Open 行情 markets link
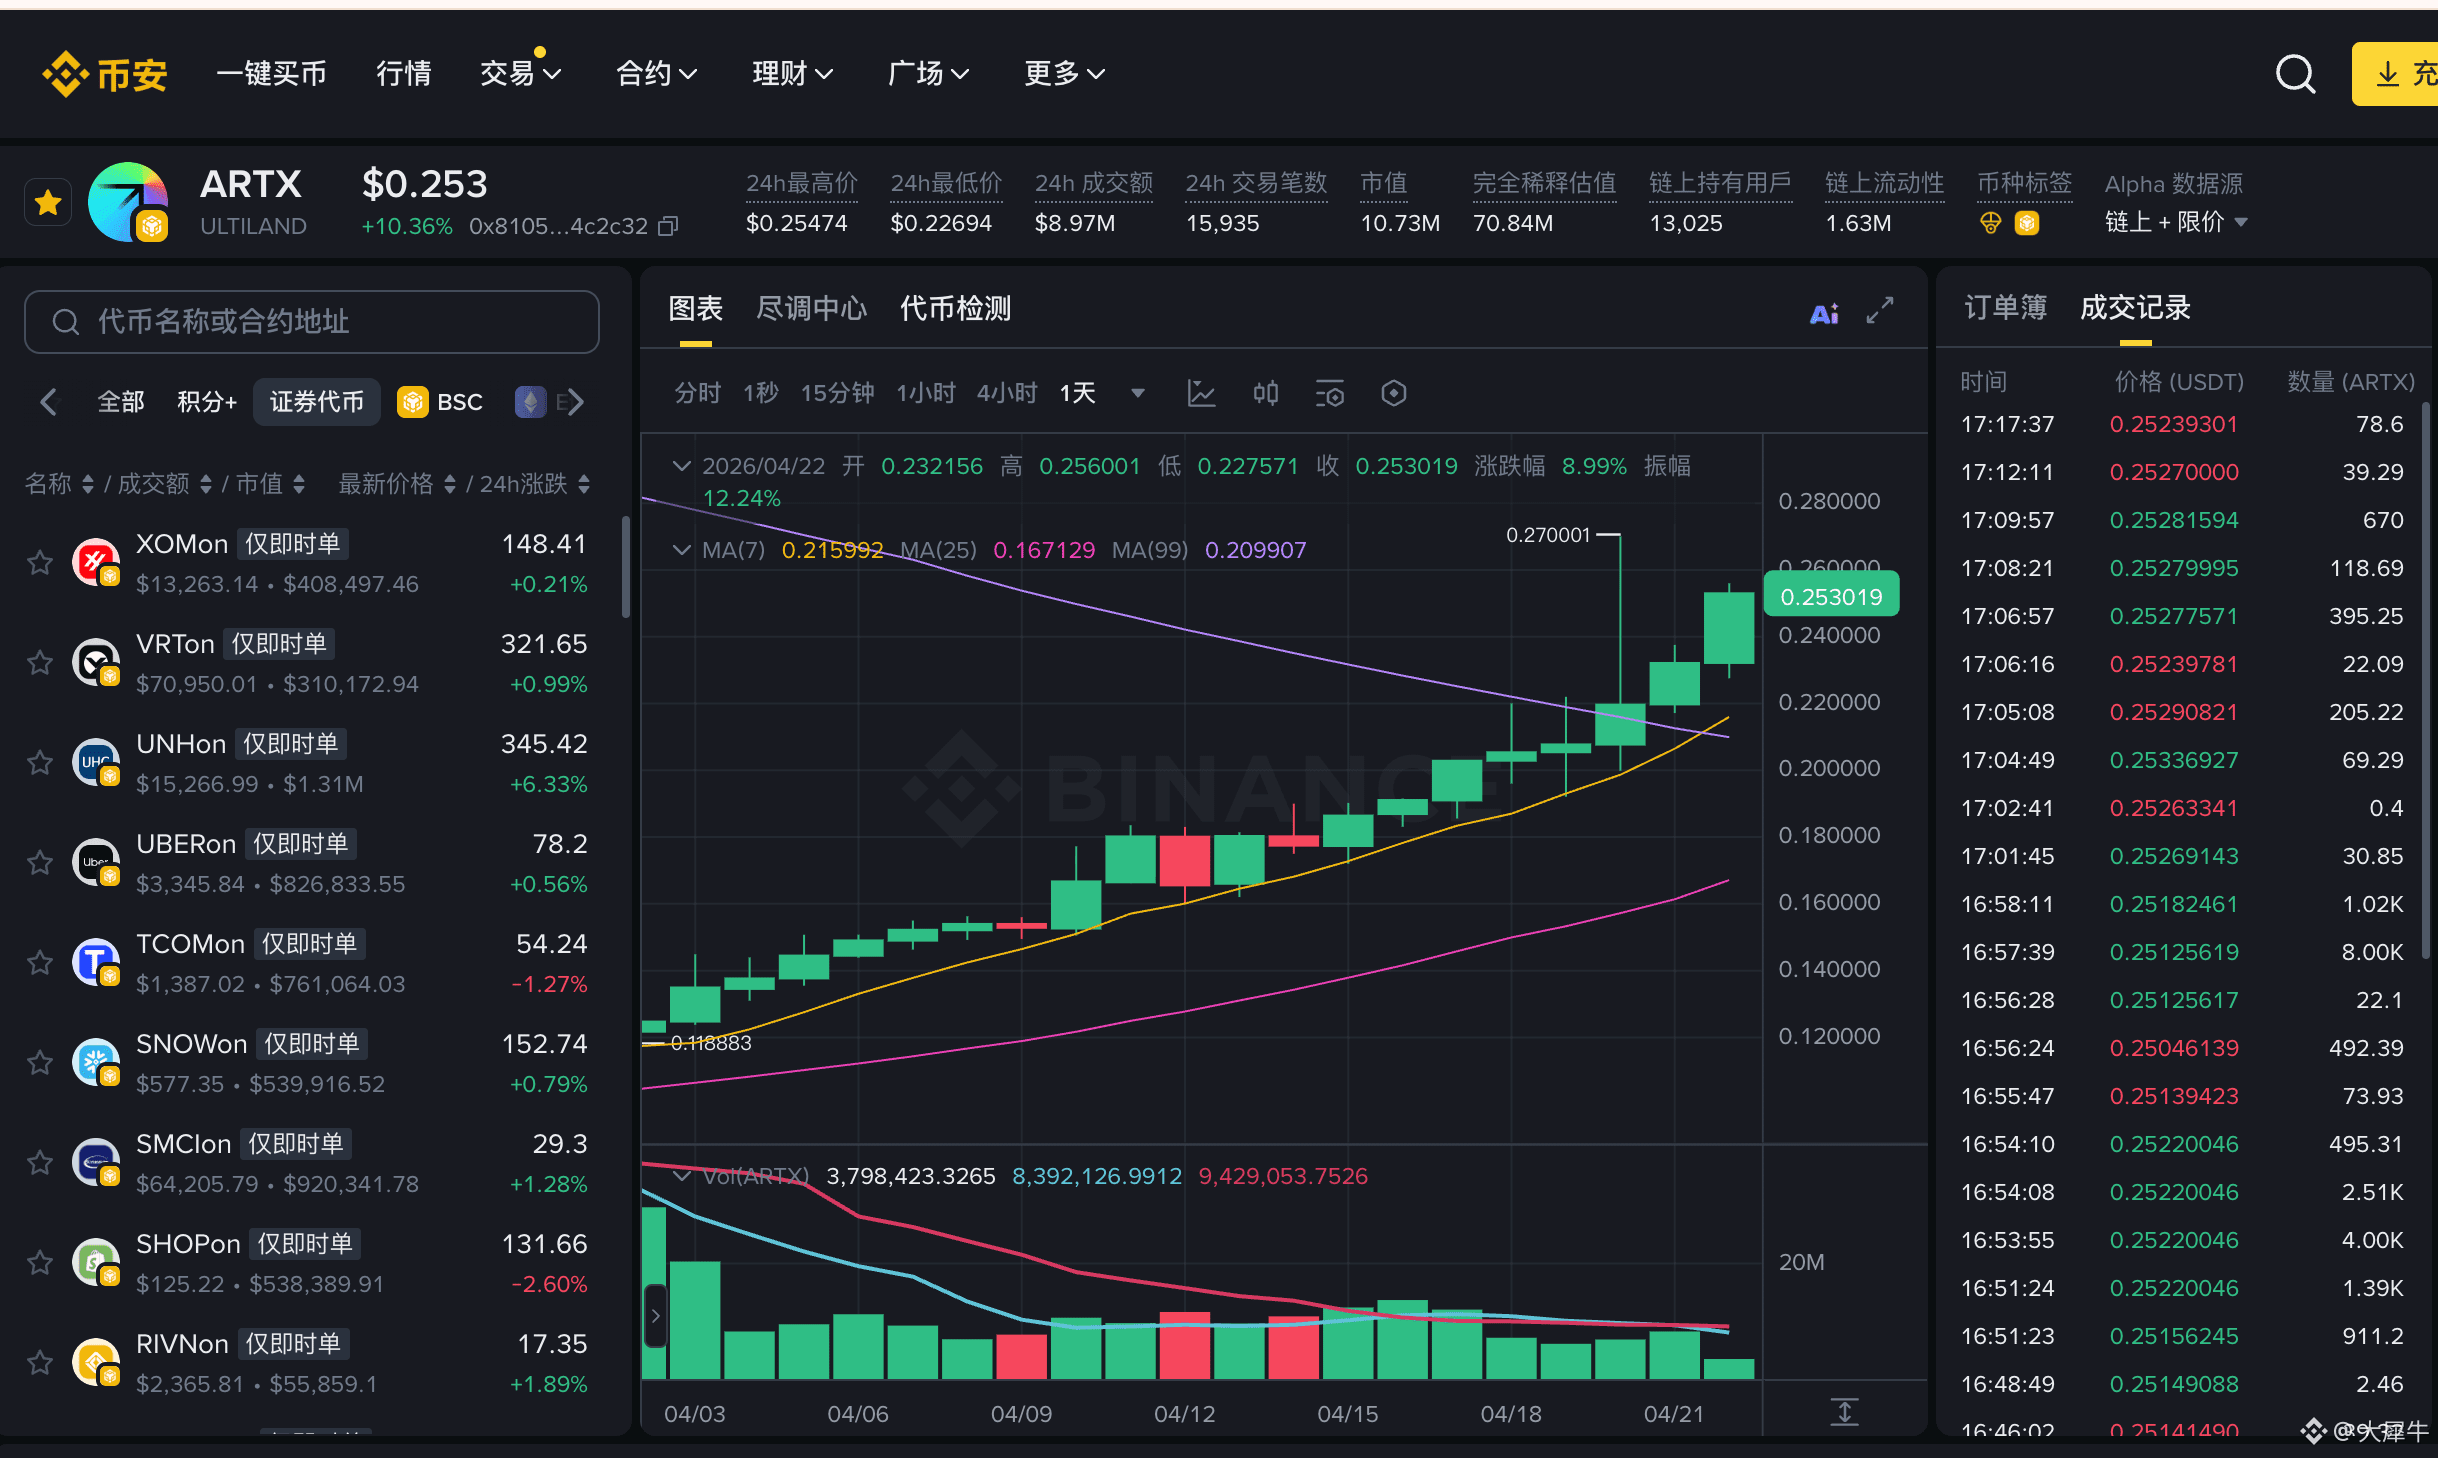 pyautogui.click(x=404, y=74)
